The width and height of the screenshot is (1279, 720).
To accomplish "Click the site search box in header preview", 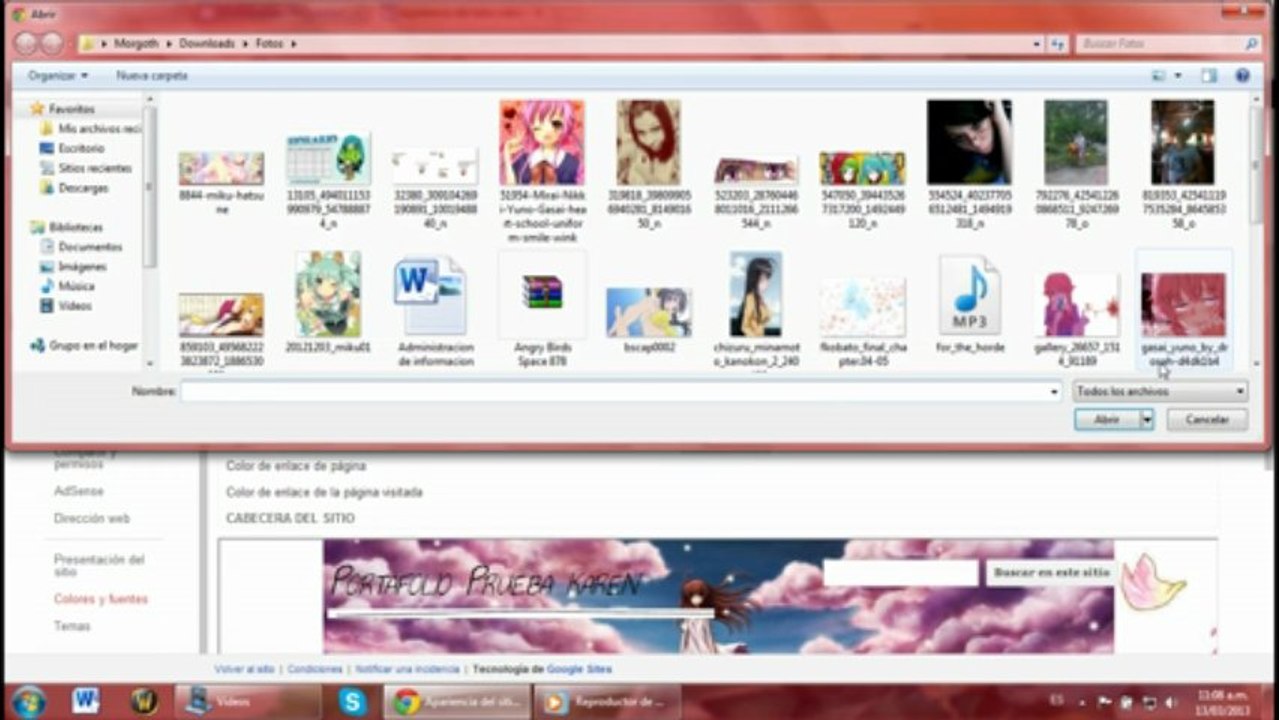I will click(x=900, y=572).
